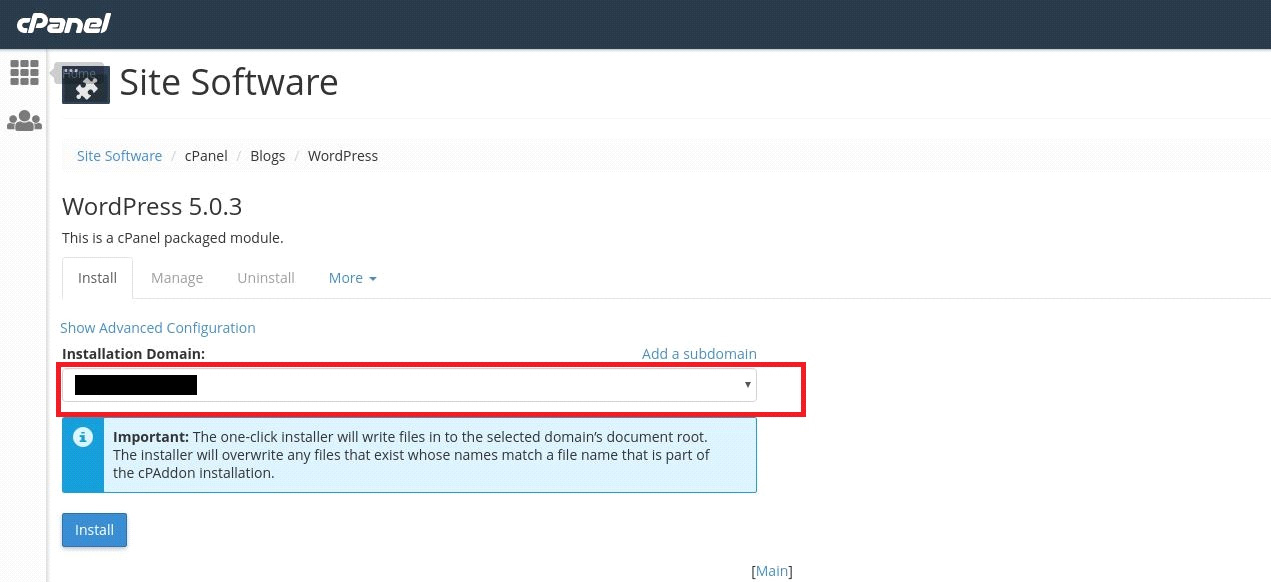Switch to the Install tab
This screenshot has width=1271, height=582.
(97, 278)
